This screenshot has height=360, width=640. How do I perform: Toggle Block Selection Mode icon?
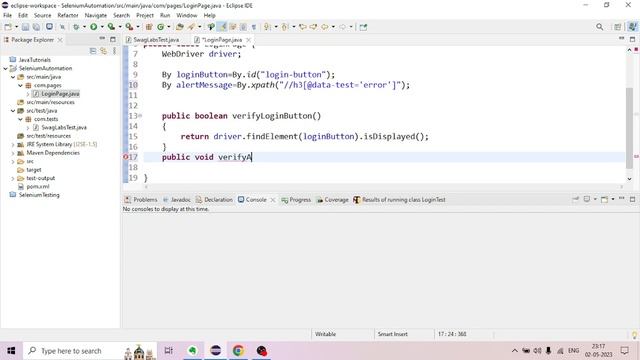click(243, 27)
